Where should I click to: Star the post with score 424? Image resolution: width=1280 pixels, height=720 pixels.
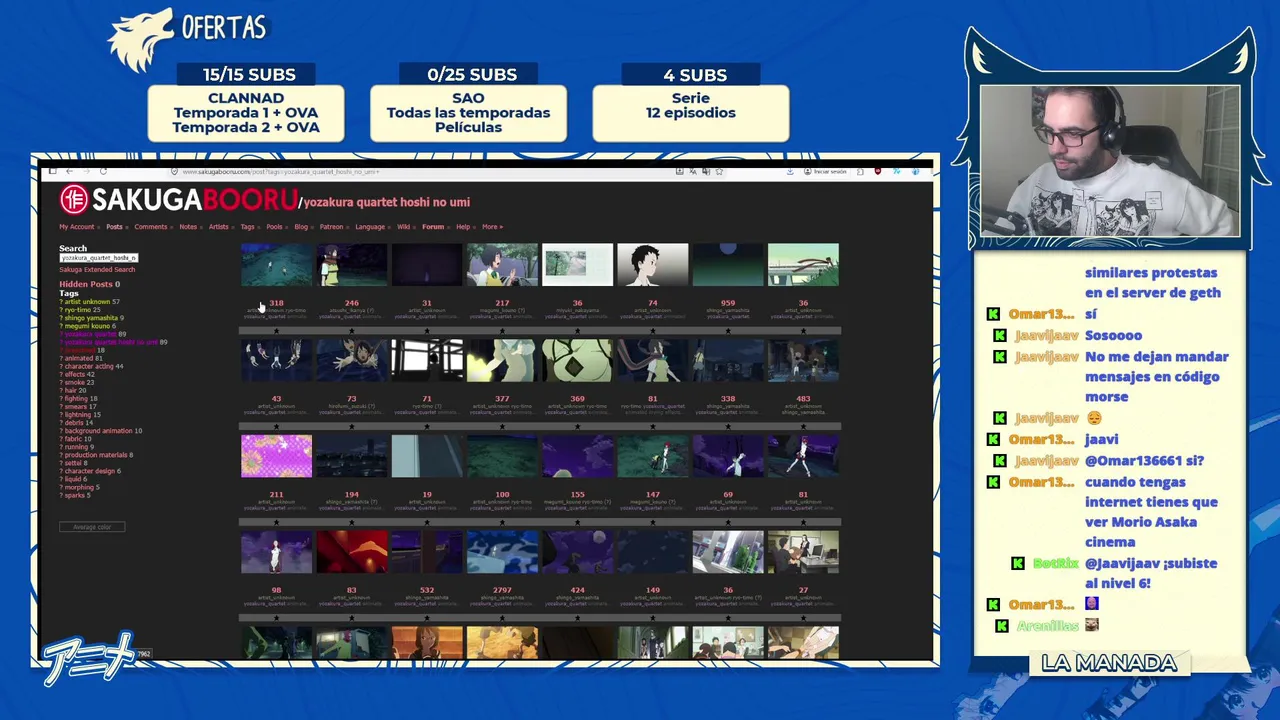coord(577,618)
